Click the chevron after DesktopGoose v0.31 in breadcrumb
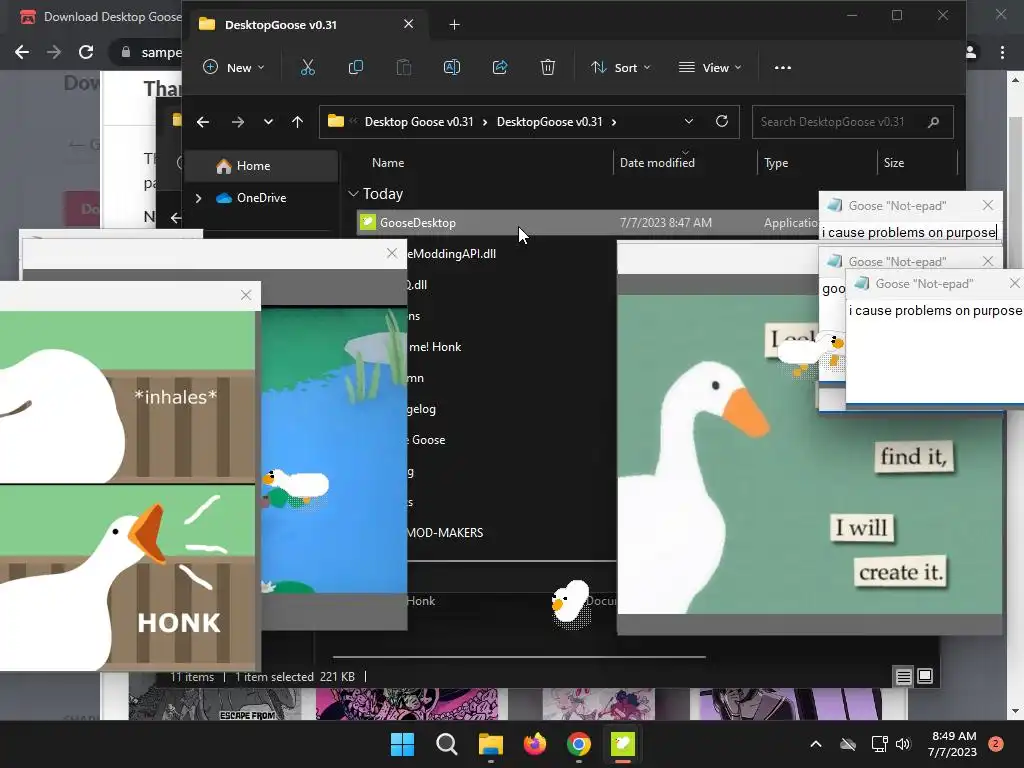This screenshot has height=768, width=1024. click(614, 122)
